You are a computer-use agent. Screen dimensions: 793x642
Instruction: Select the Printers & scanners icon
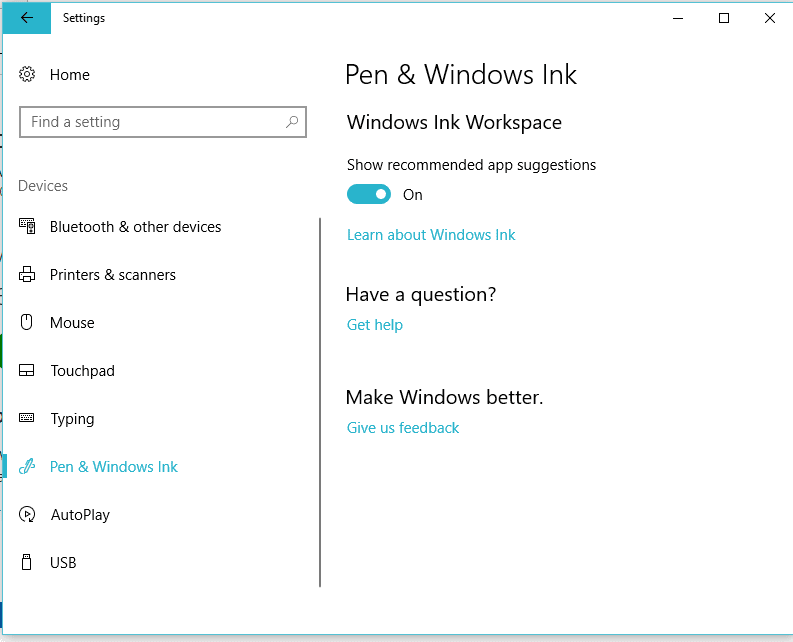[x=27, y=274]
